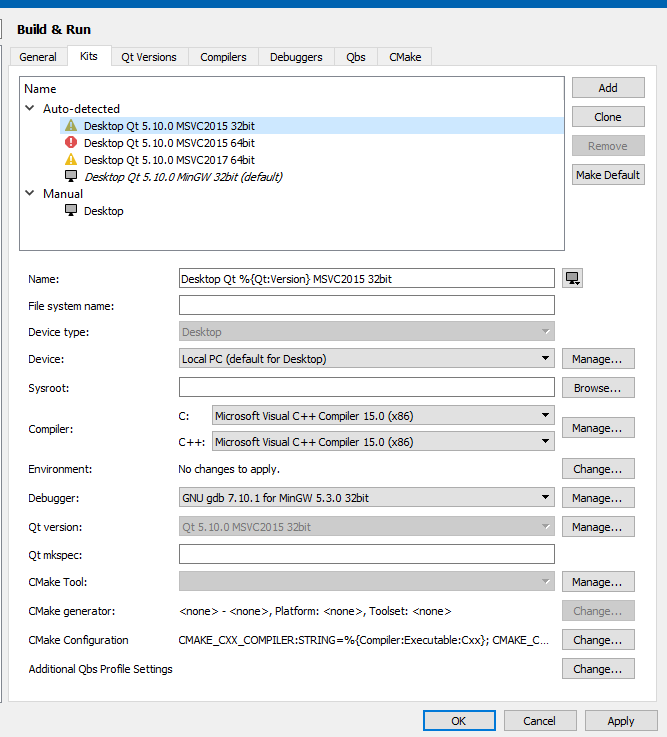Click warning icon of MSVC2015 32bit kit
Screen dimensions: 667x737
click(x=71, y=125)
